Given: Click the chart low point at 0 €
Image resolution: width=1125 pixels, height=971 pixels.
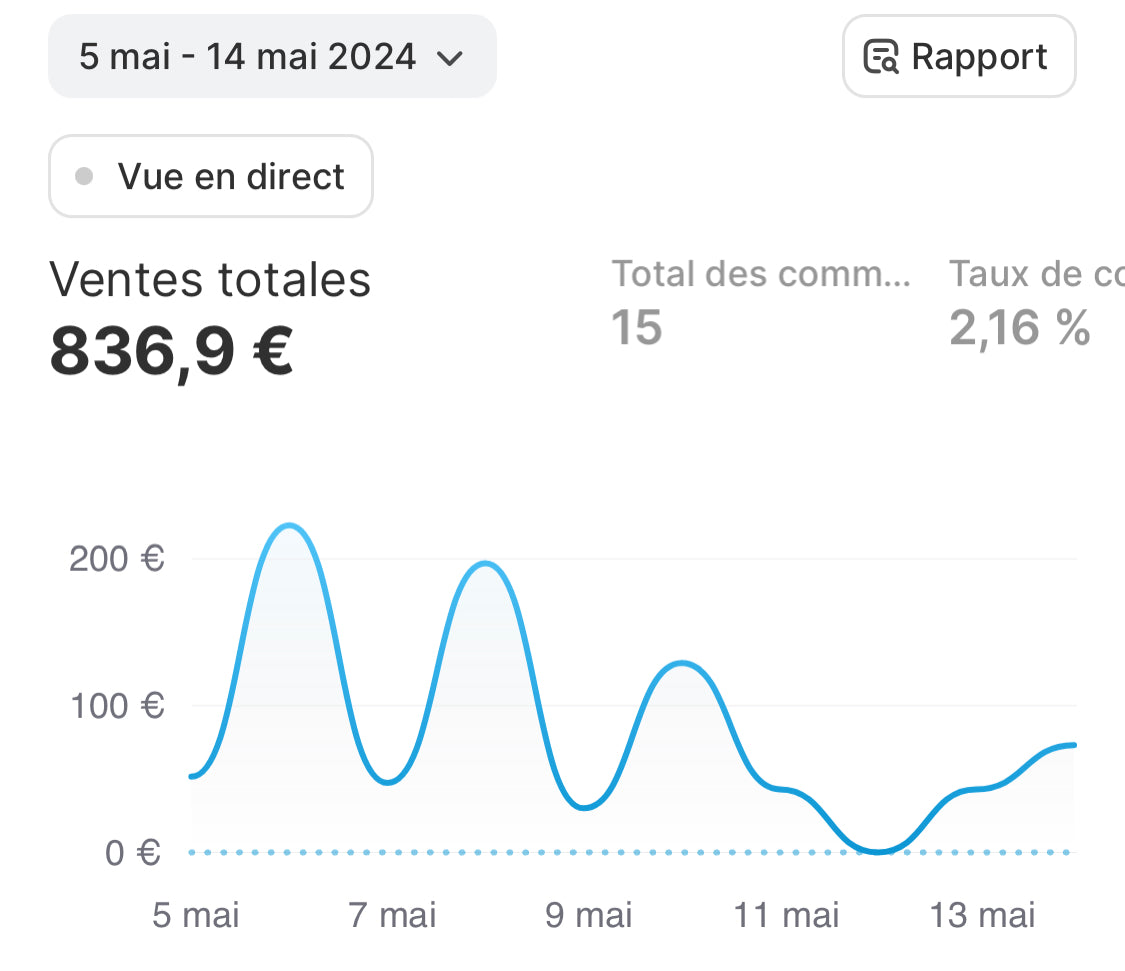Looking at the screenshot, I should pos(878,852).
